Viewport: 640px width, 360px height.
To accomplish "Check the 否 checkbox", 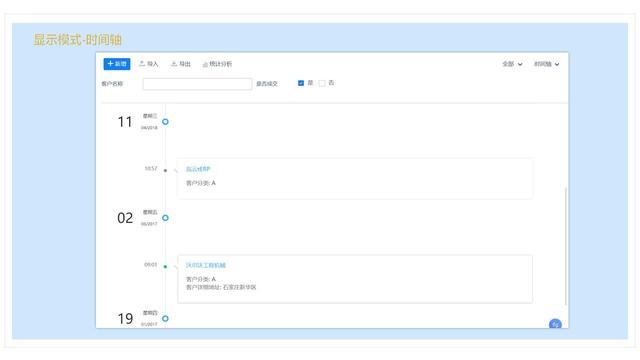I will [x=322, y=83].
